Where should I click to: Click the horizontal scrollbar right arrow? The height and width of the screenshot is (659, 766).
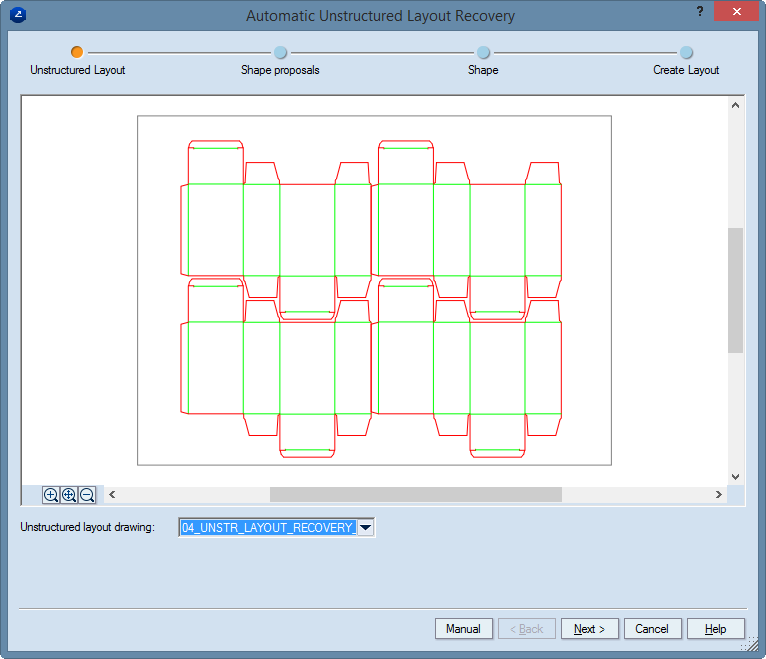(x=718, y=494)
